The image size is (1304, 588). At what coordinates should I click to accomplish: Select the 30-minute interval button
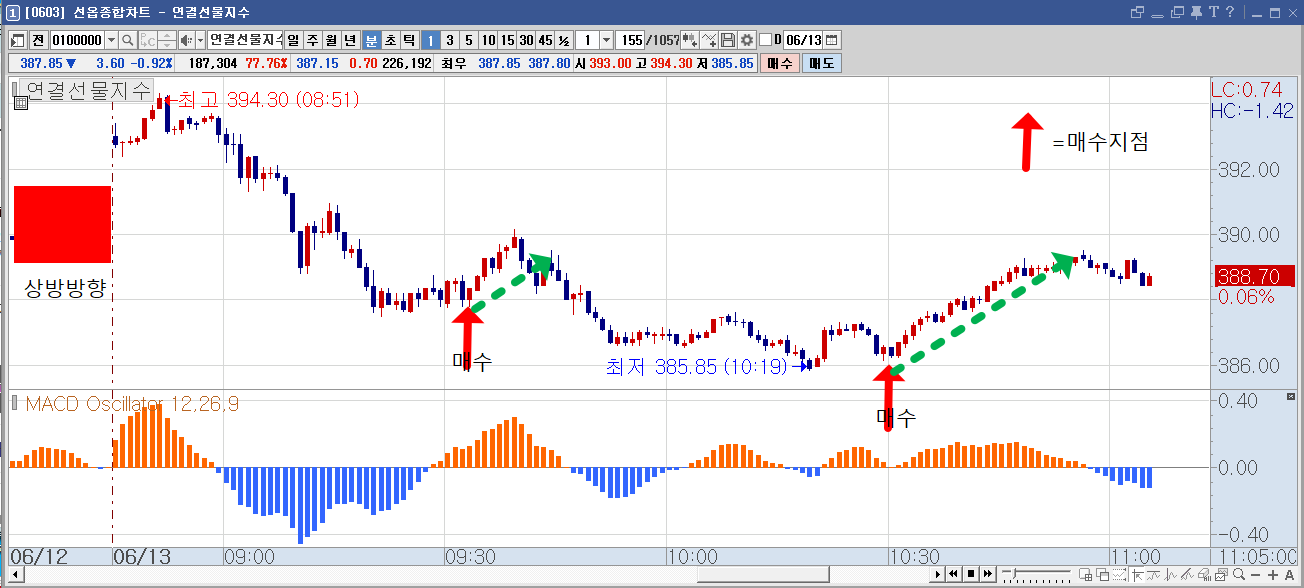click(x=526, y=40)
